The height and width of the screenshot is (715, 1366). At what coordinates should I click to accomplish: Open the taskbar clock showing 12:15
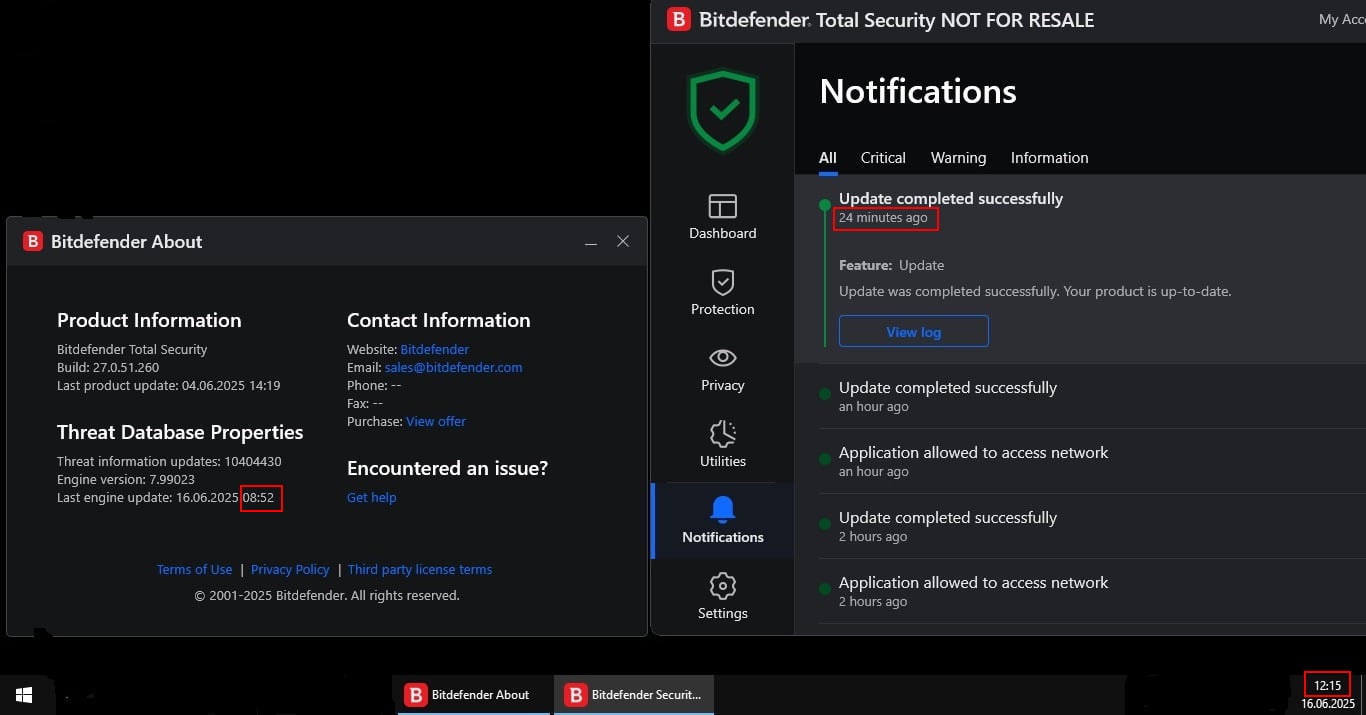pos(1327,685)
